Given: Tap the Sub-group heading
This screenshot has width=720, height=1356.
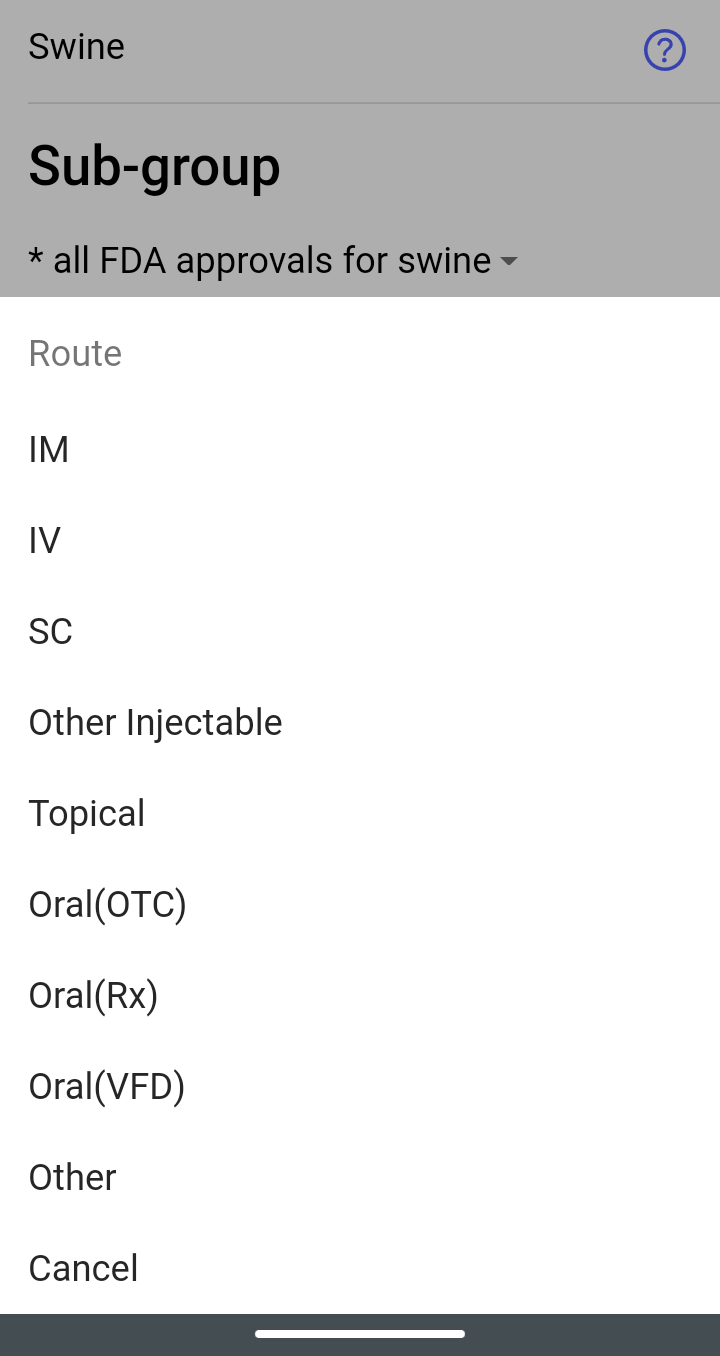Looking at the screenshot, I should 154,166.
